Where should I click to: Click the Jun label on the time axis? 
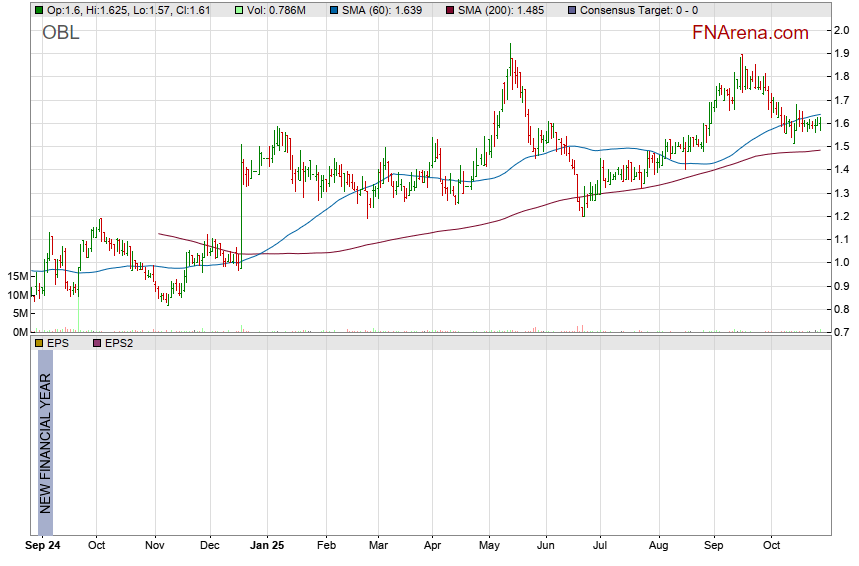[546, 547]
